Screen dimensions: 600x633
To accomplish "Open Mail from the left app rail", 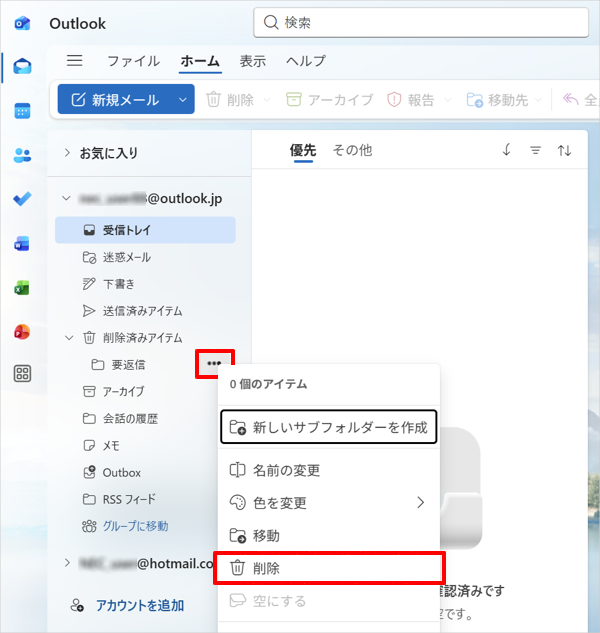I will [22, 66].
